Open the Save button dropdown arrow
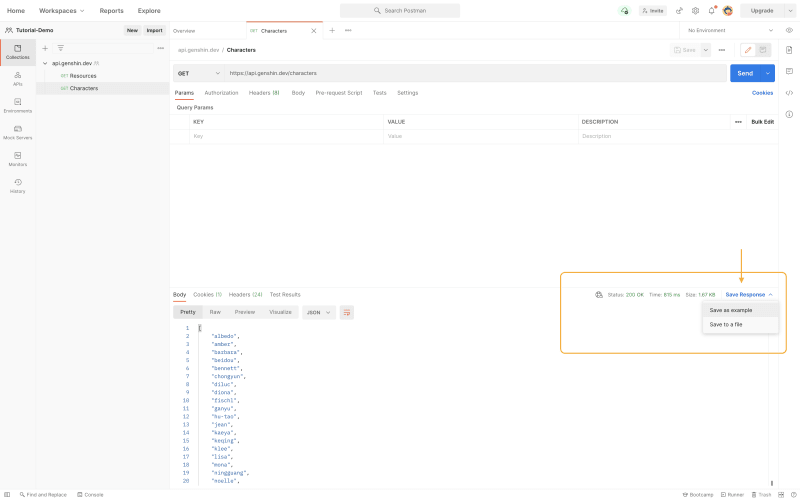 (706, 50)
